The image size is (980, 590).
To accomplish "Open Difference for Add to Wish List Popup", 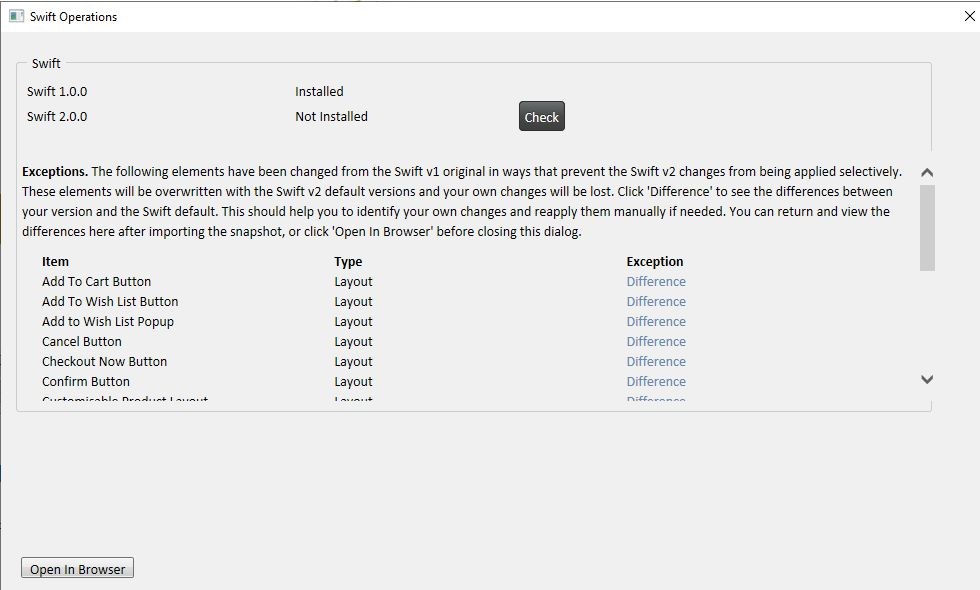I will (656, 322).
